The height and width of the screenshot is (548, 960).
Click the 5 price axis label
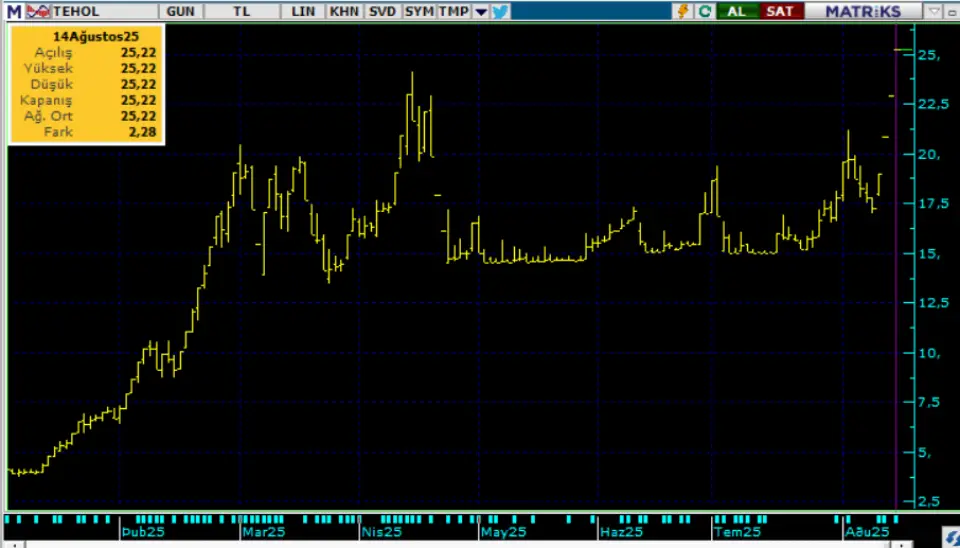[x=925, y=453]
